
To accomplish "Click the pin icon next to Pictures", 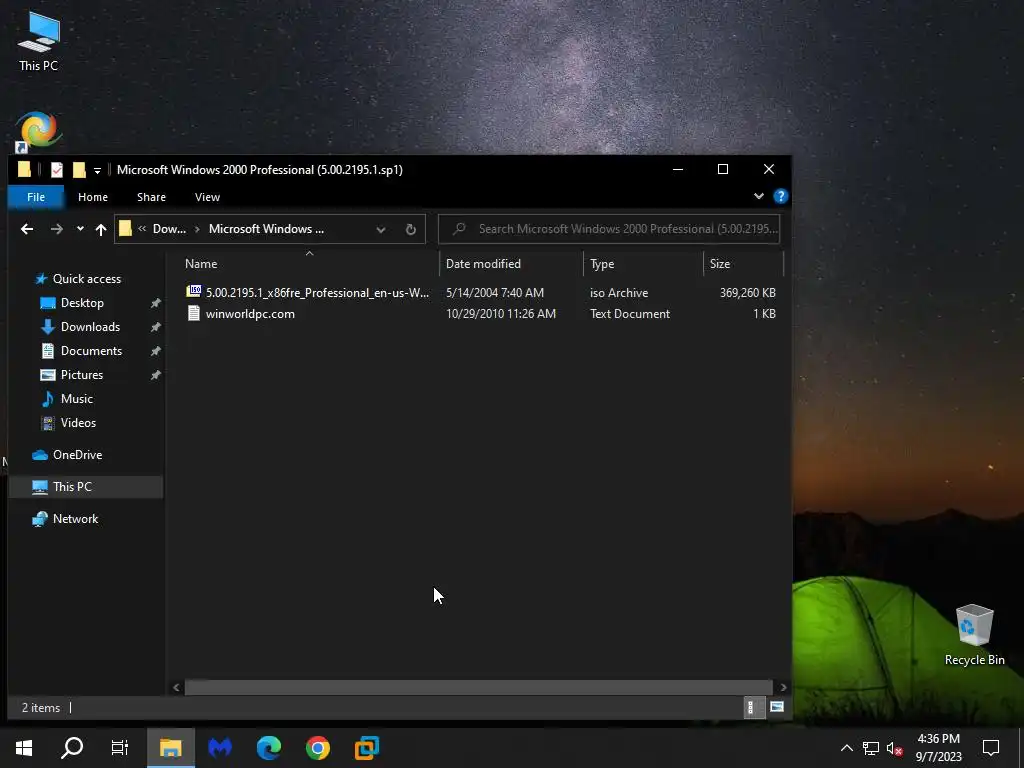I will (x=155, y=375).
